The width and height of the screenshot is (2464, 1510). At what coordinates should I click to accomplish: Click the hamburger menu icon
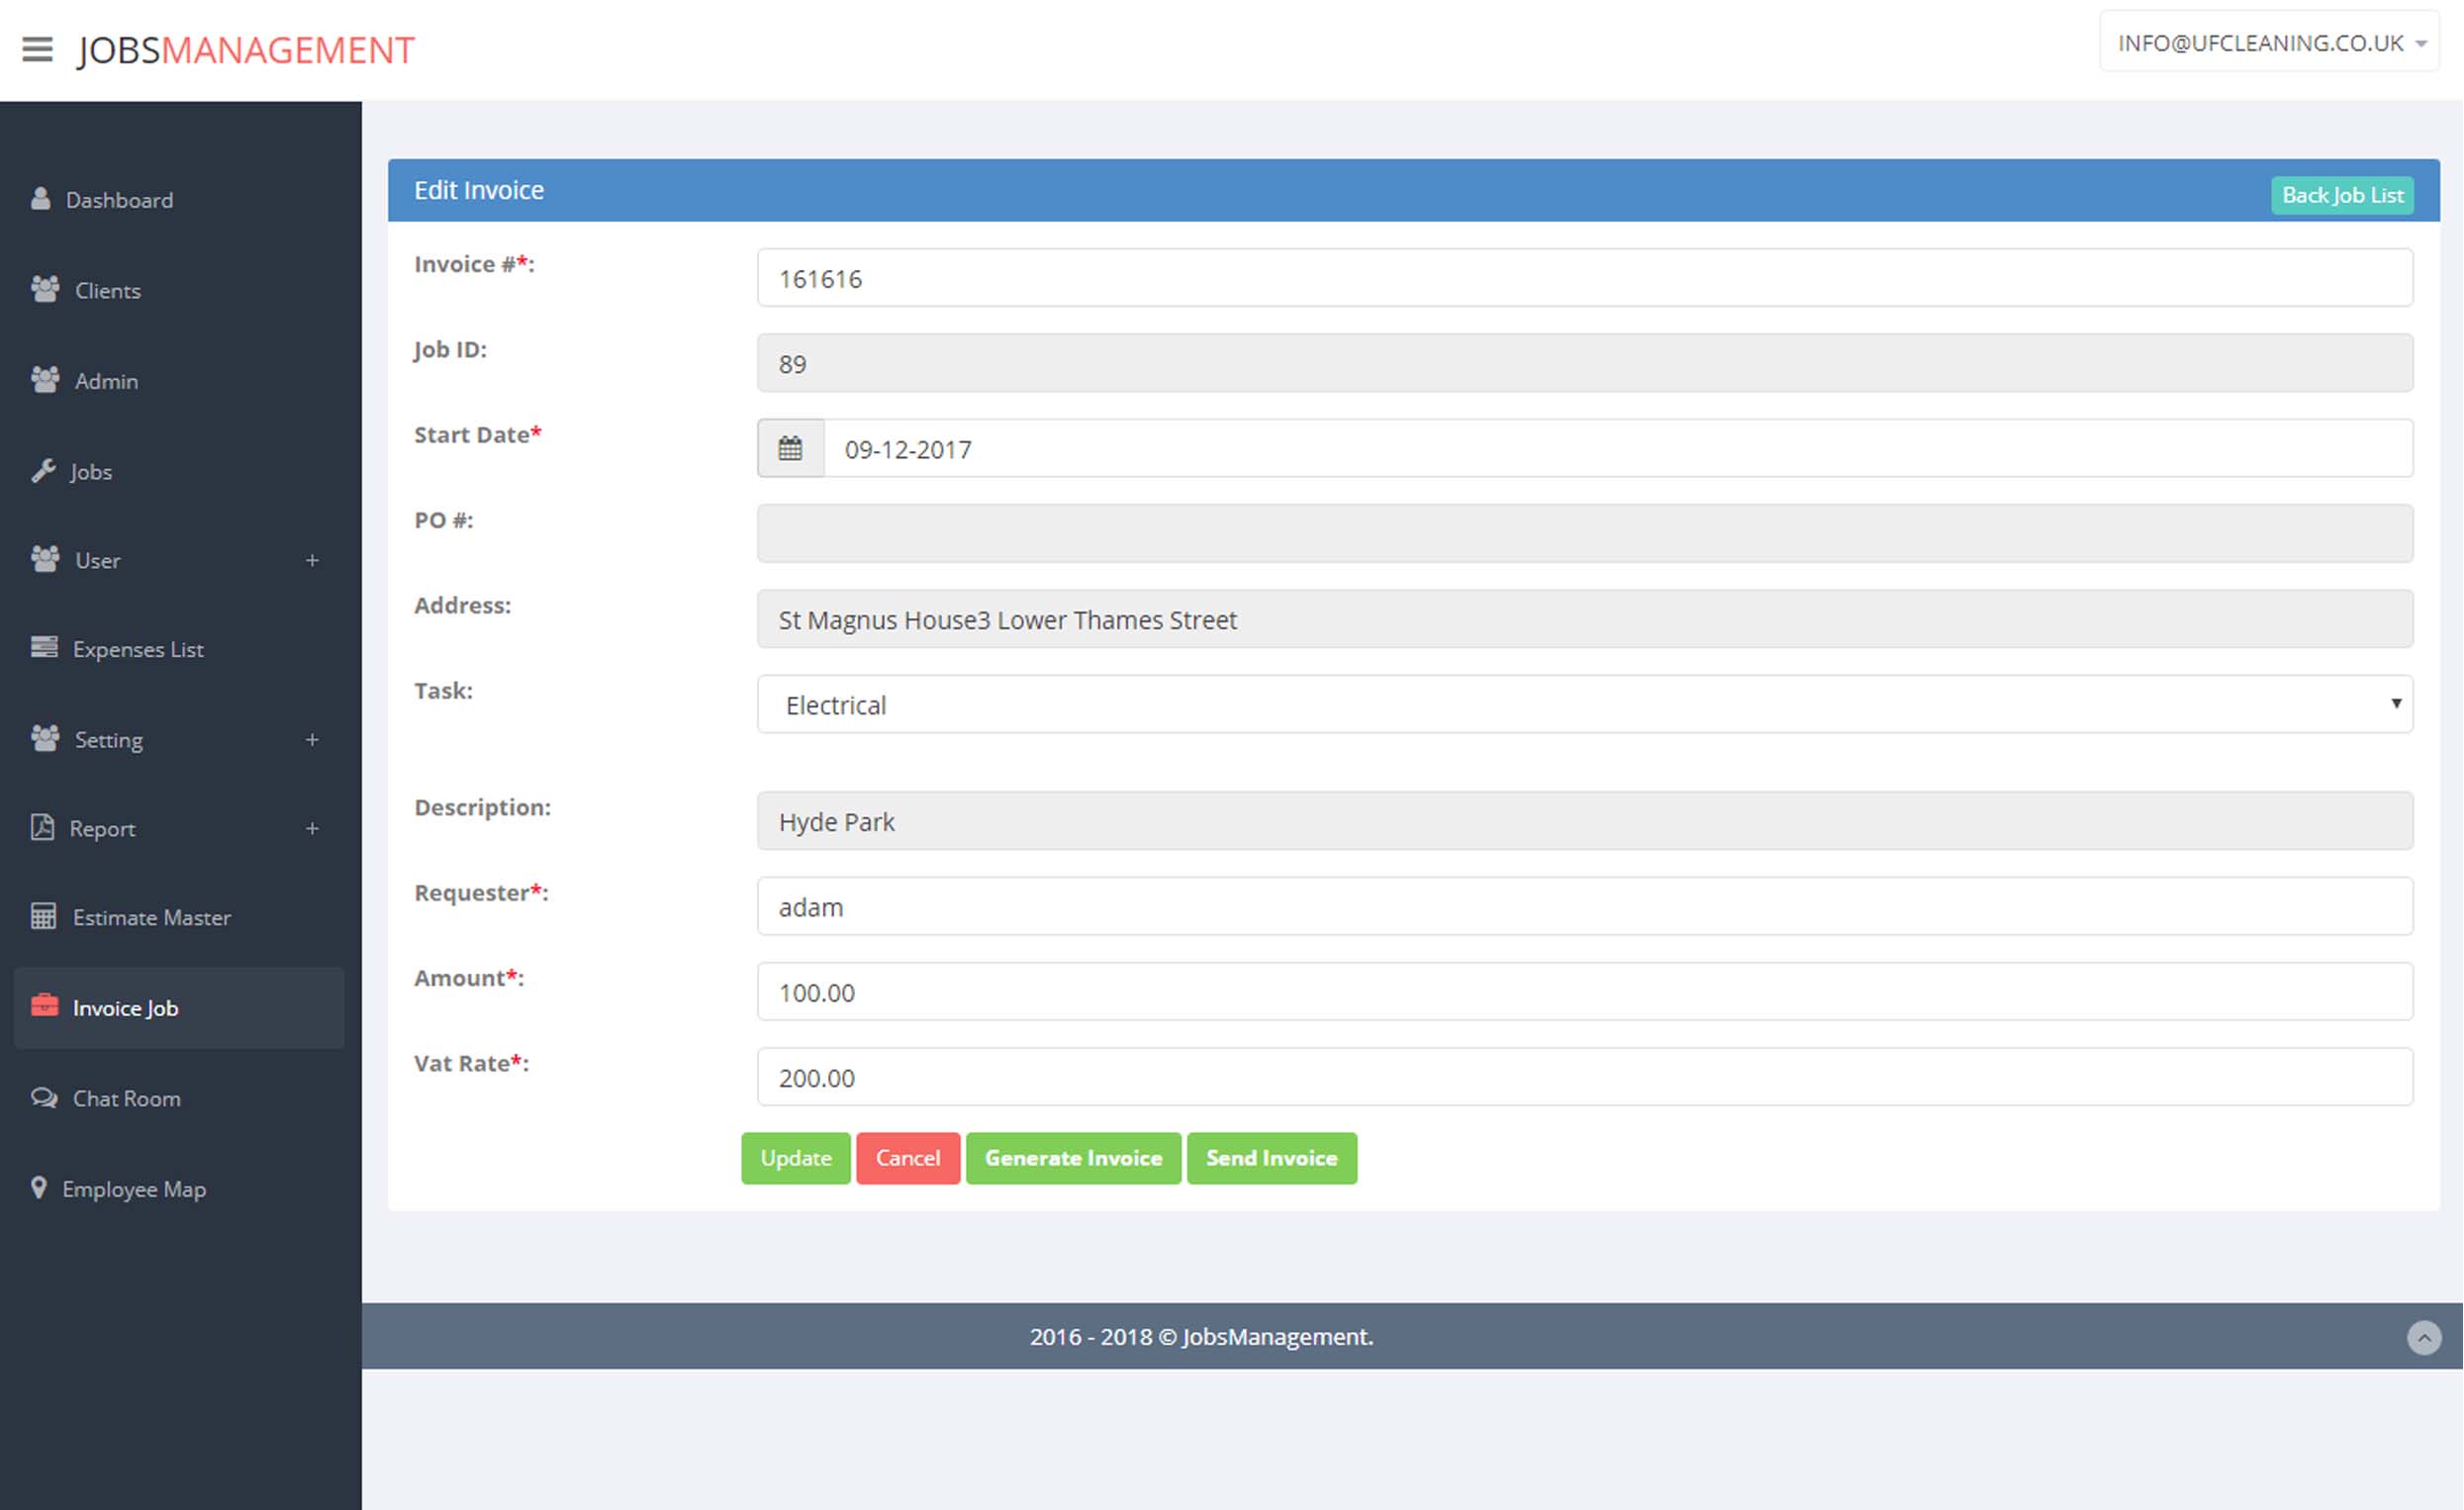coord(37,49)
